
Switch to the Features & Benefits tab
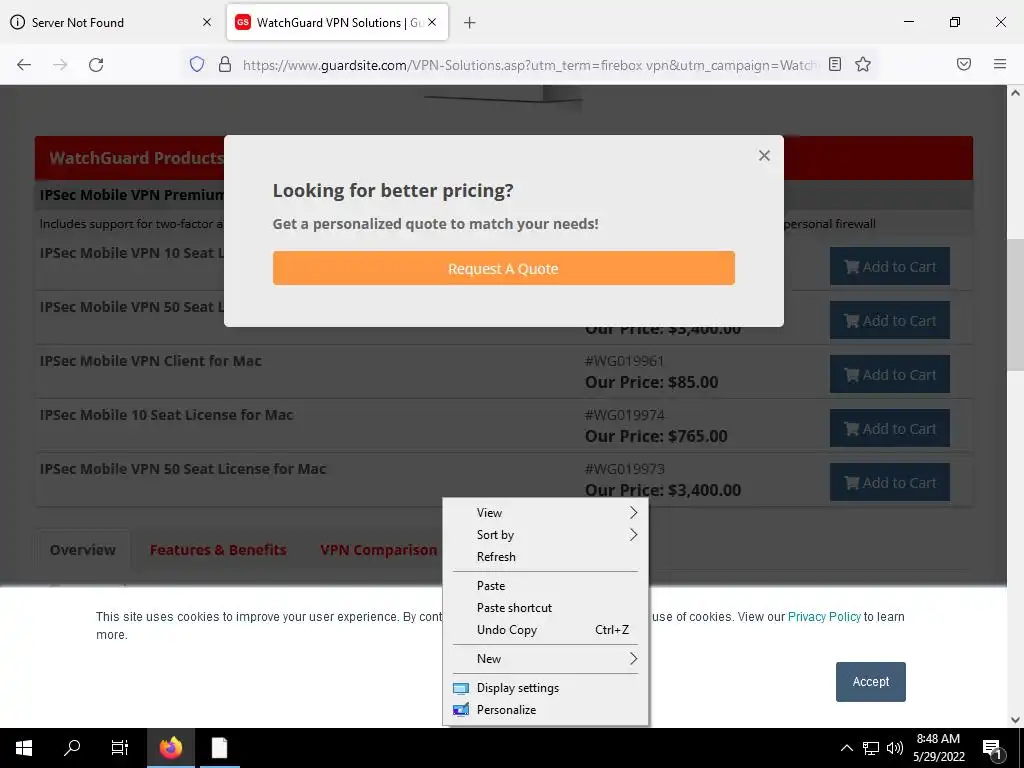(x=218, y=550)
